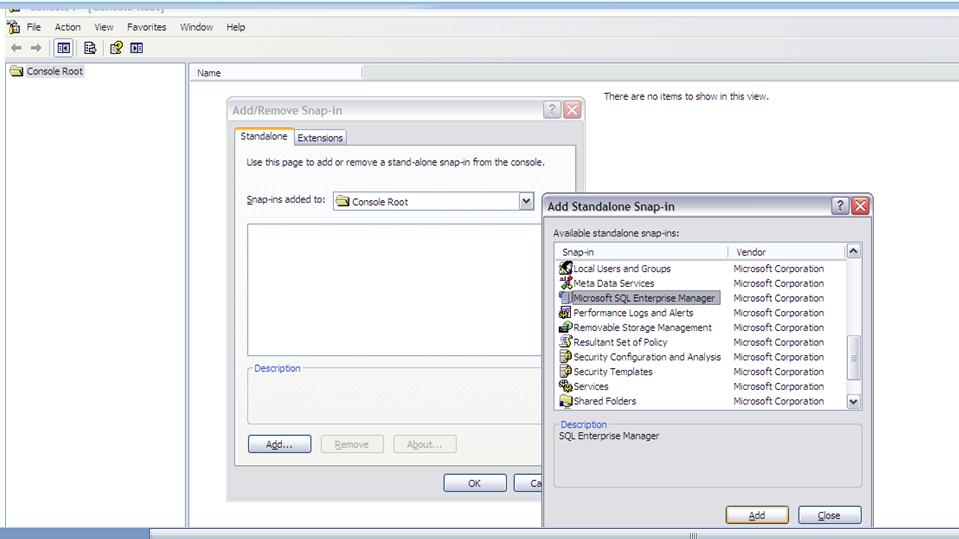Select Console Root in the tree
The height and width of the screenshot is (539, 959).
click(x=54, y=71)
